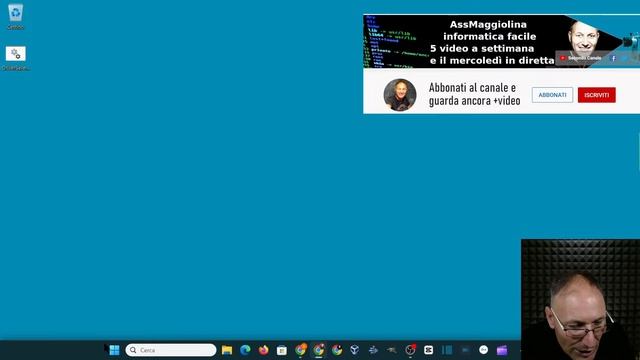Click the YouTube Seguimi Canale link
Viewport: 640px width, 360px height.
click(x=580, y=58)
